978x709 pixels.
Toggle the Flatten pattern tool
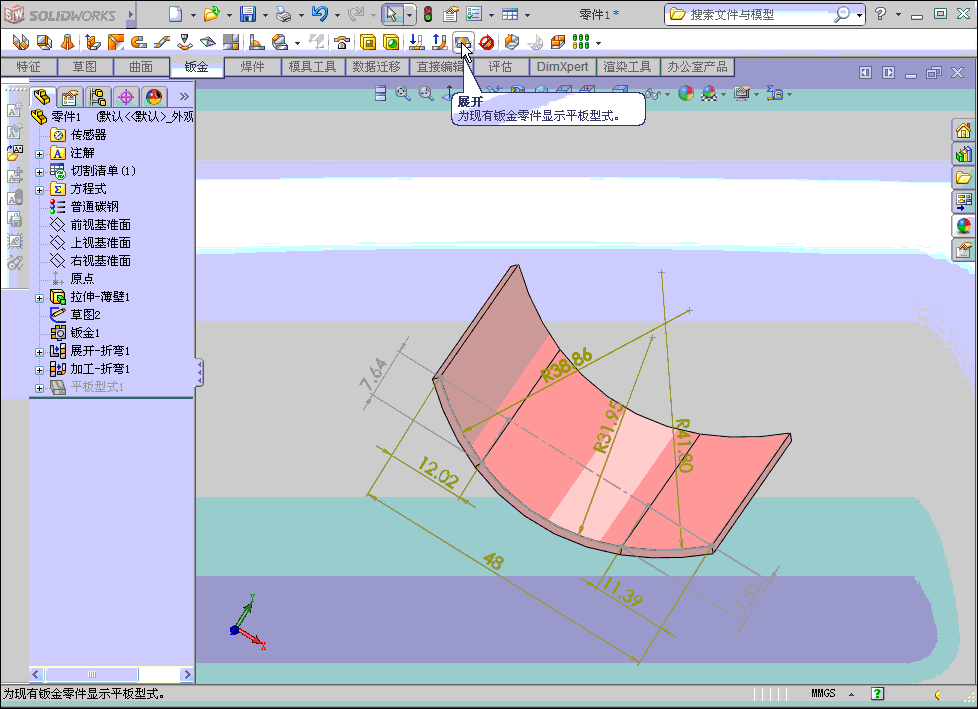pyautogui.click(x=463, y=42)
